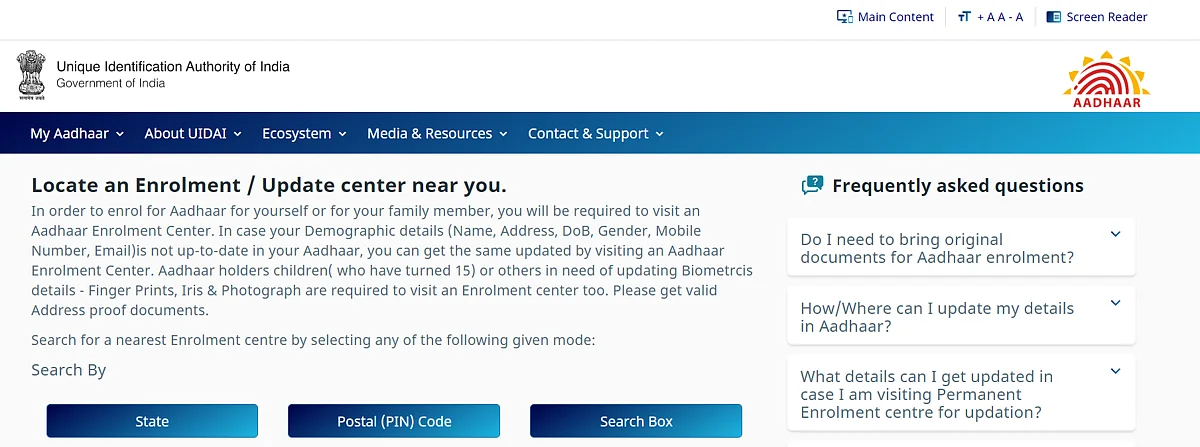Click the Government of India emblem logo
Screen dimensions: 1200x447
pos(31,76)
